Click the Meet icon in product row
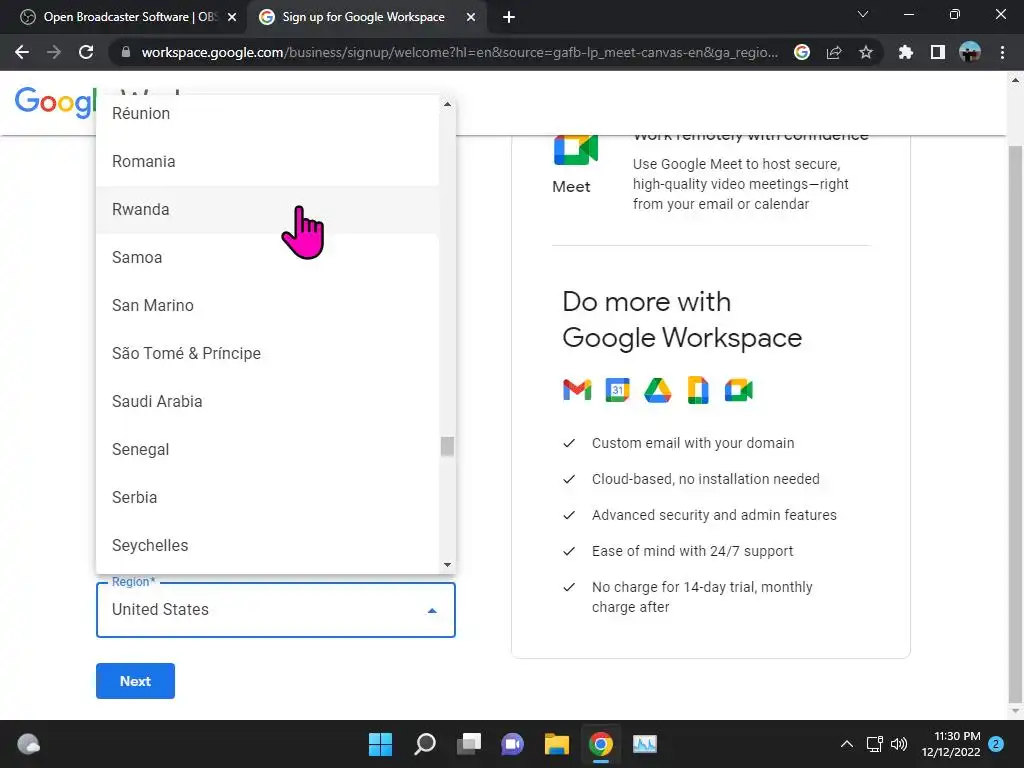 point(739,390)
